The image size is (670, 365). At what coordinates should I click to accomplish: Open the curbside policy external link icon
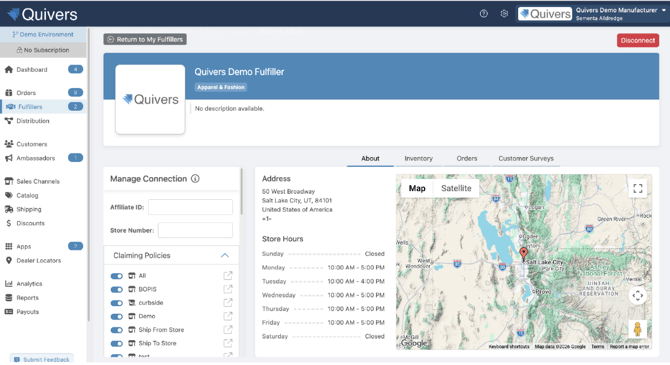click(x=228, y=303)
